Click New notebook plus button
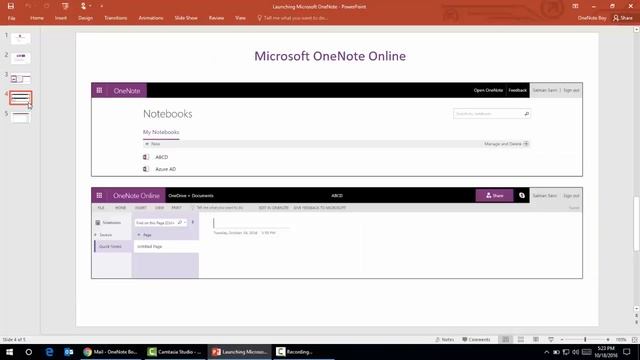 152,144
